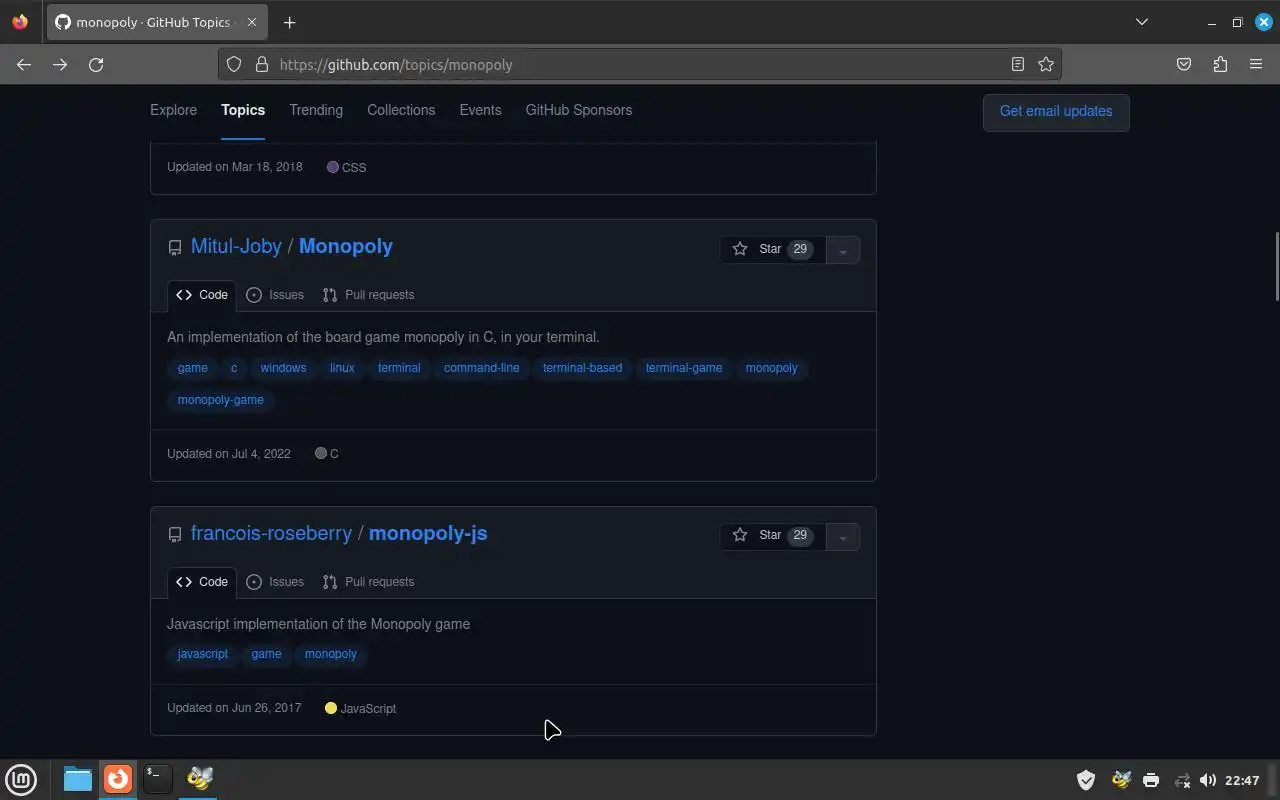Save page to Pocket

pos(1184,64)
